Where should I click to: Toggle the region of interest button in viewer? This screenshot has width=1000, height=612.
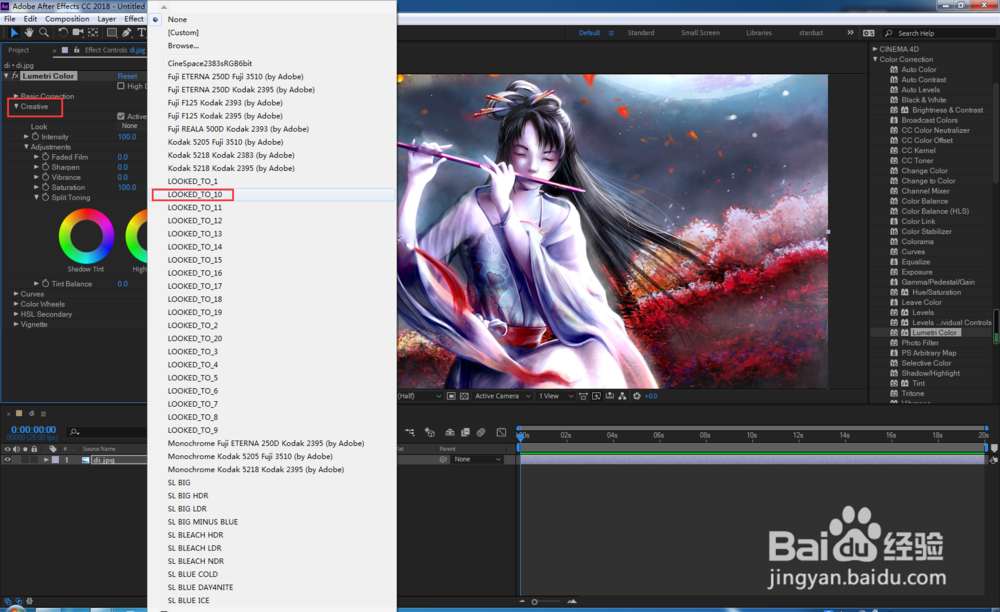[451, 396]
